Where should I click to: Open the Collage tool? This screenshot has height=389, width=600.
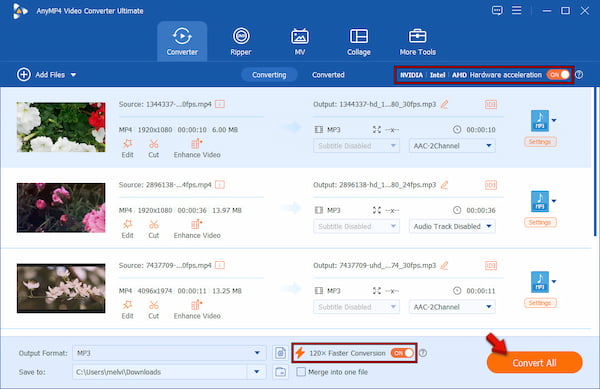[x=359, y=41]
